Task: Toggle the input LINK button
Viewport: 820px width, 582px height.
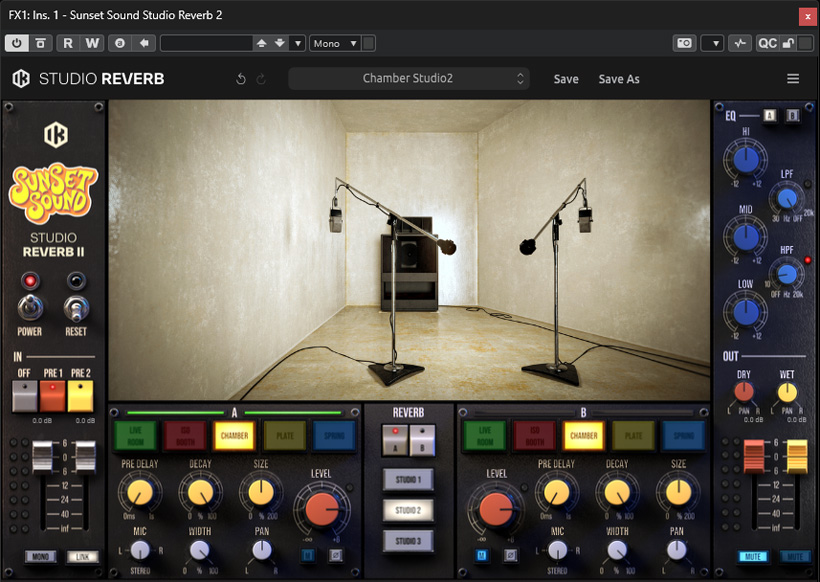Action: click(82, 556)
